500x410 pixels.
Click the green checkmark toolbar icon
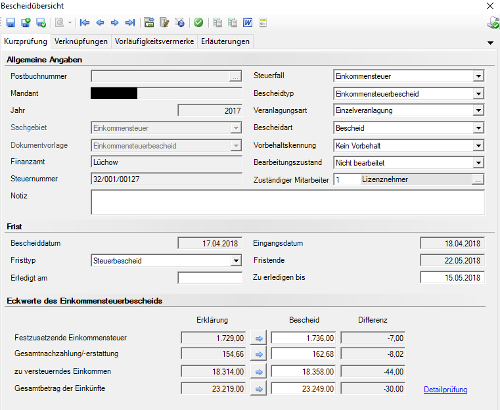click(199, 23)
